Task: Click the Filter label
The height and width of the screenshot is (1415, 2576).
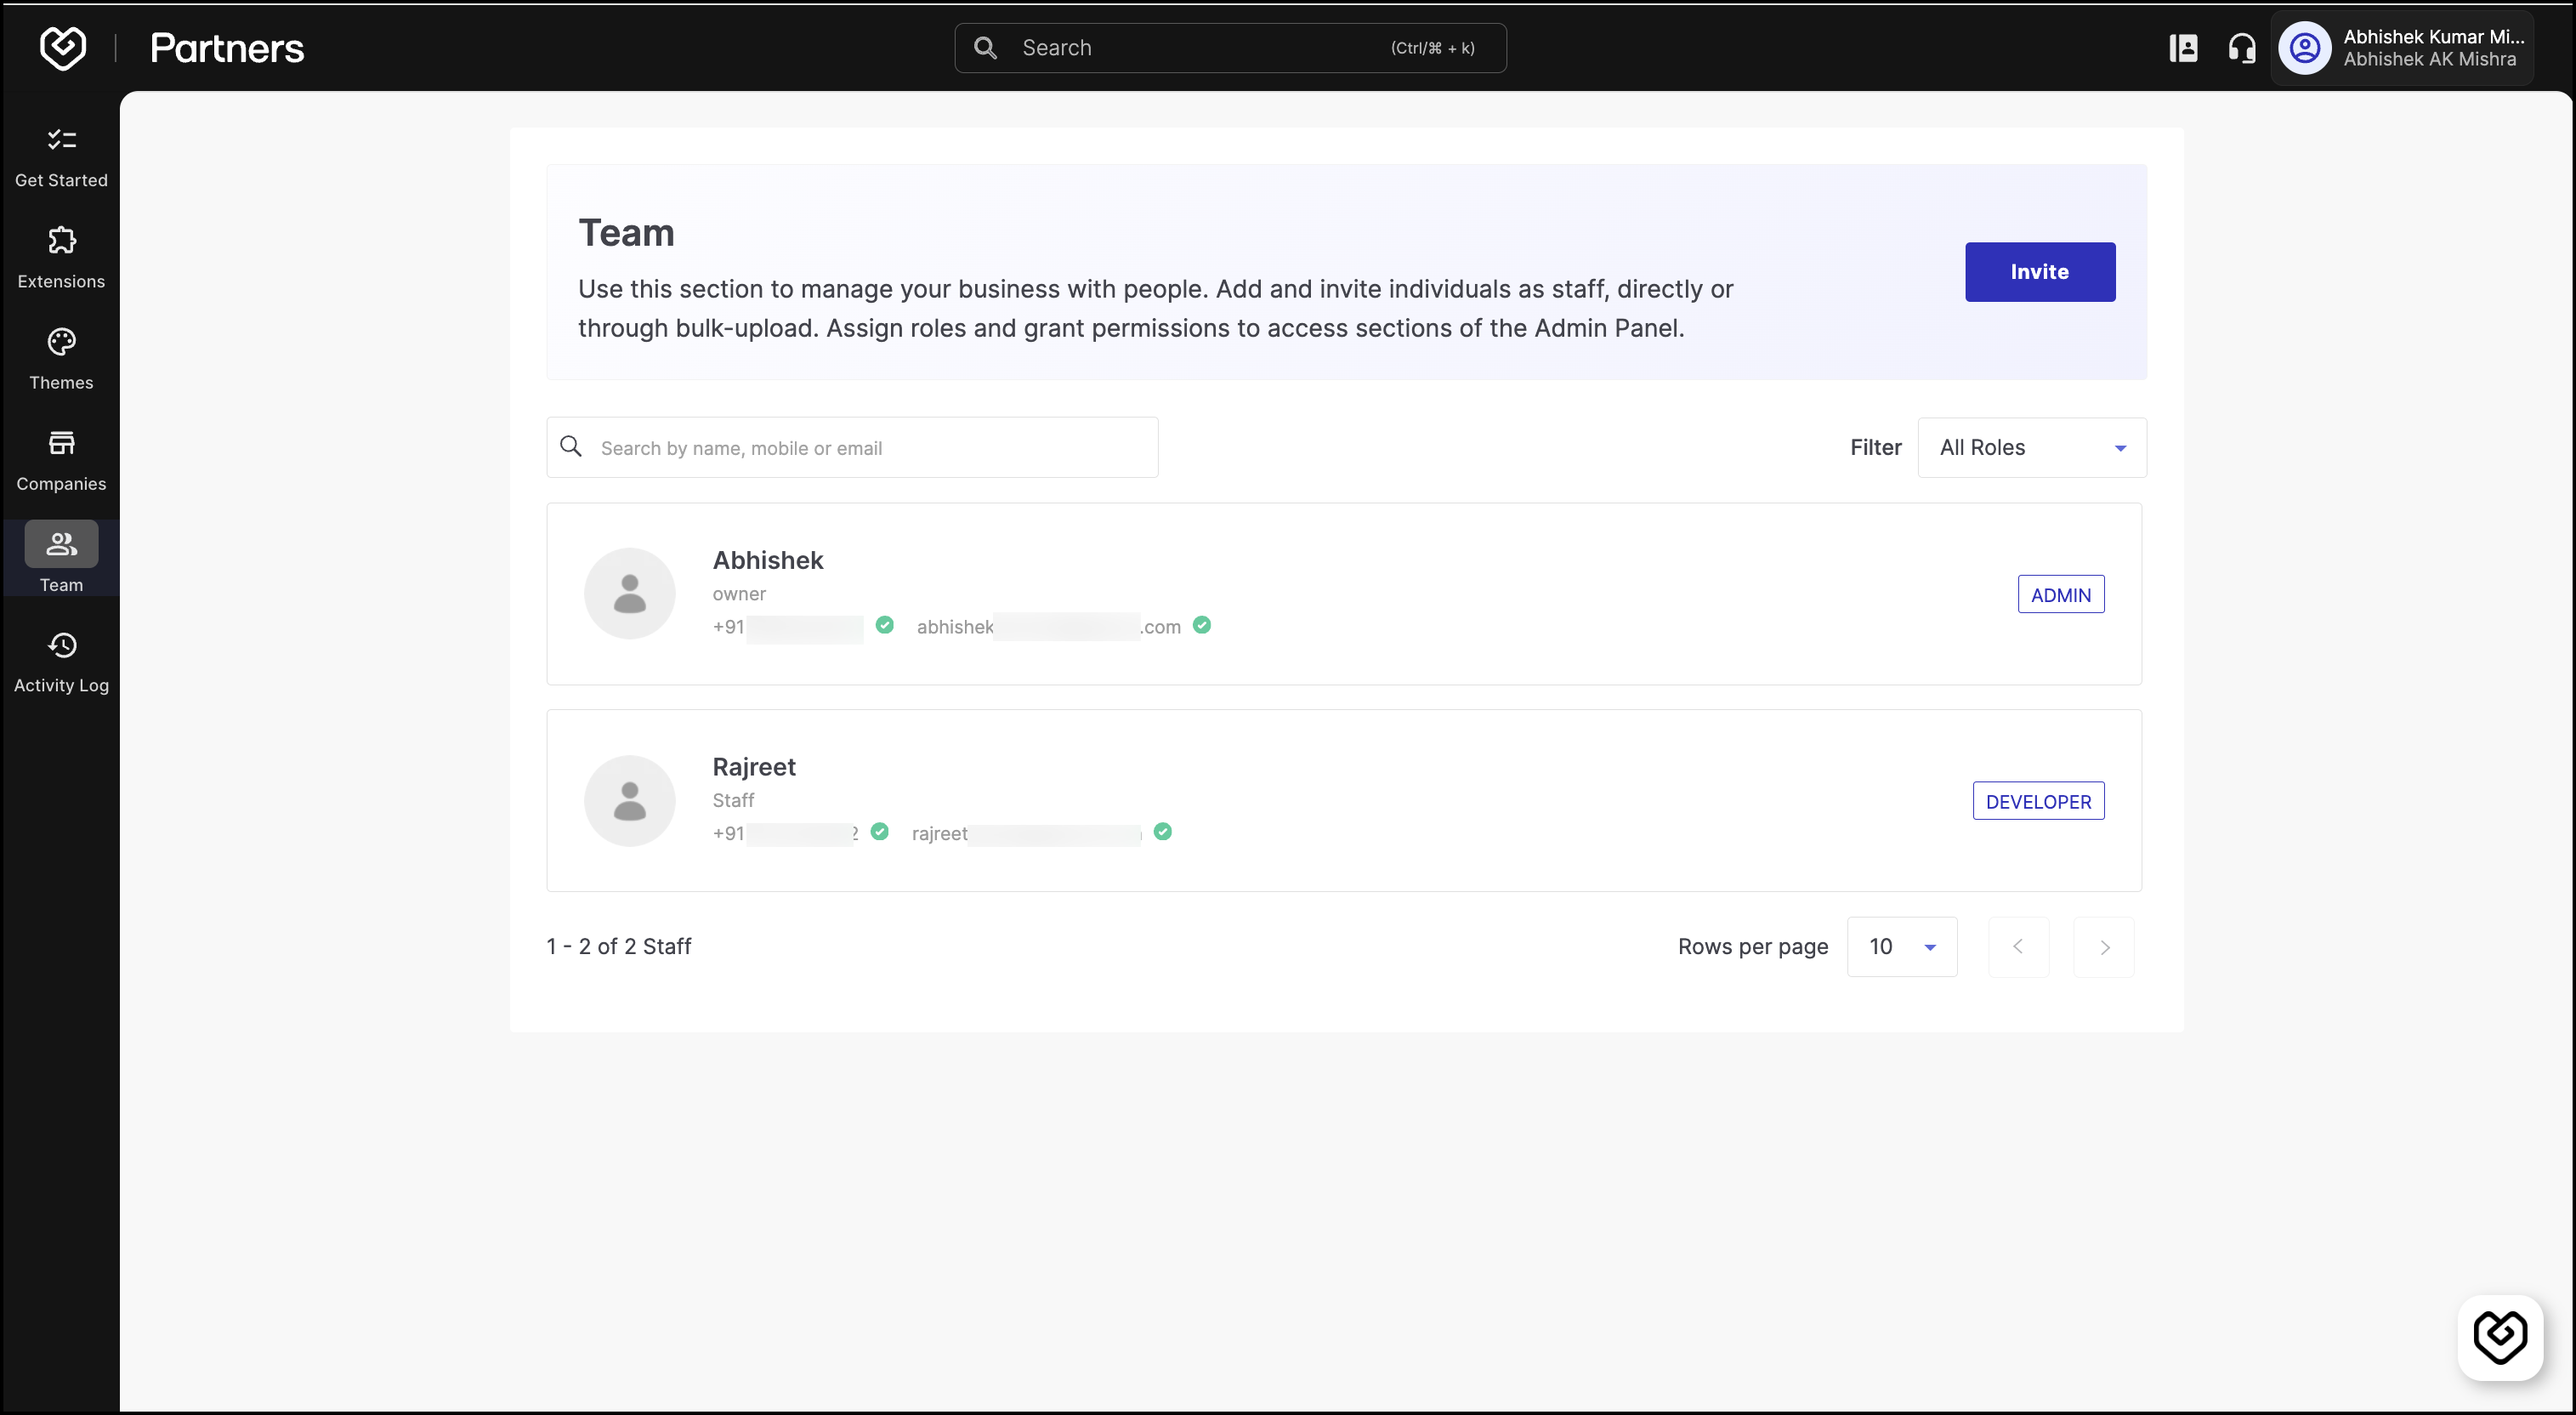Action: coord(1876,447)
